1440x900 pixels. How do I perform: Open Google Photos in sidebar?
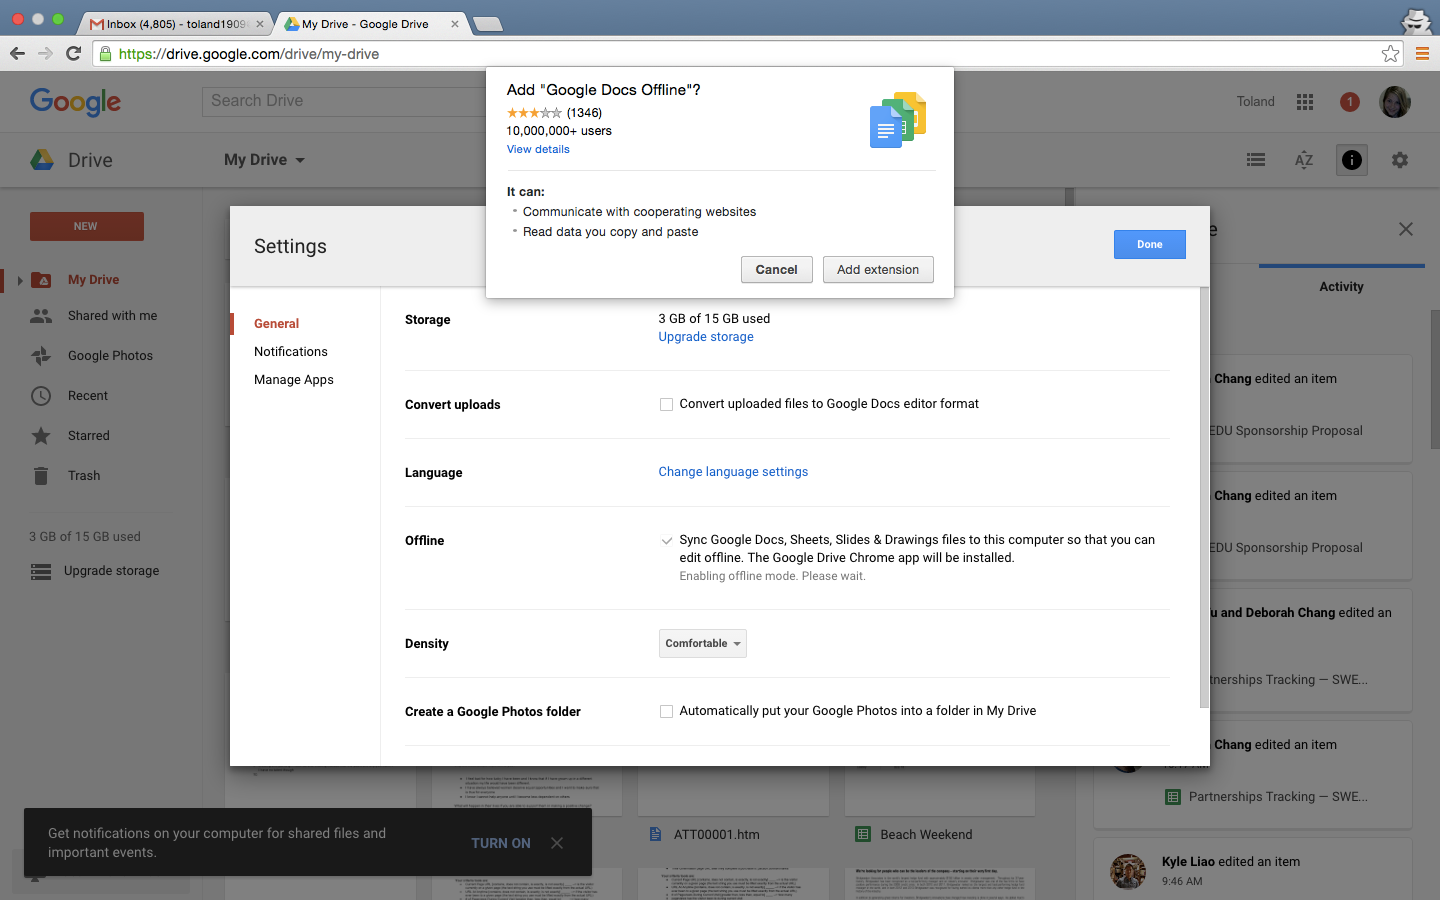pyautogui.click(x=110, y=356)
